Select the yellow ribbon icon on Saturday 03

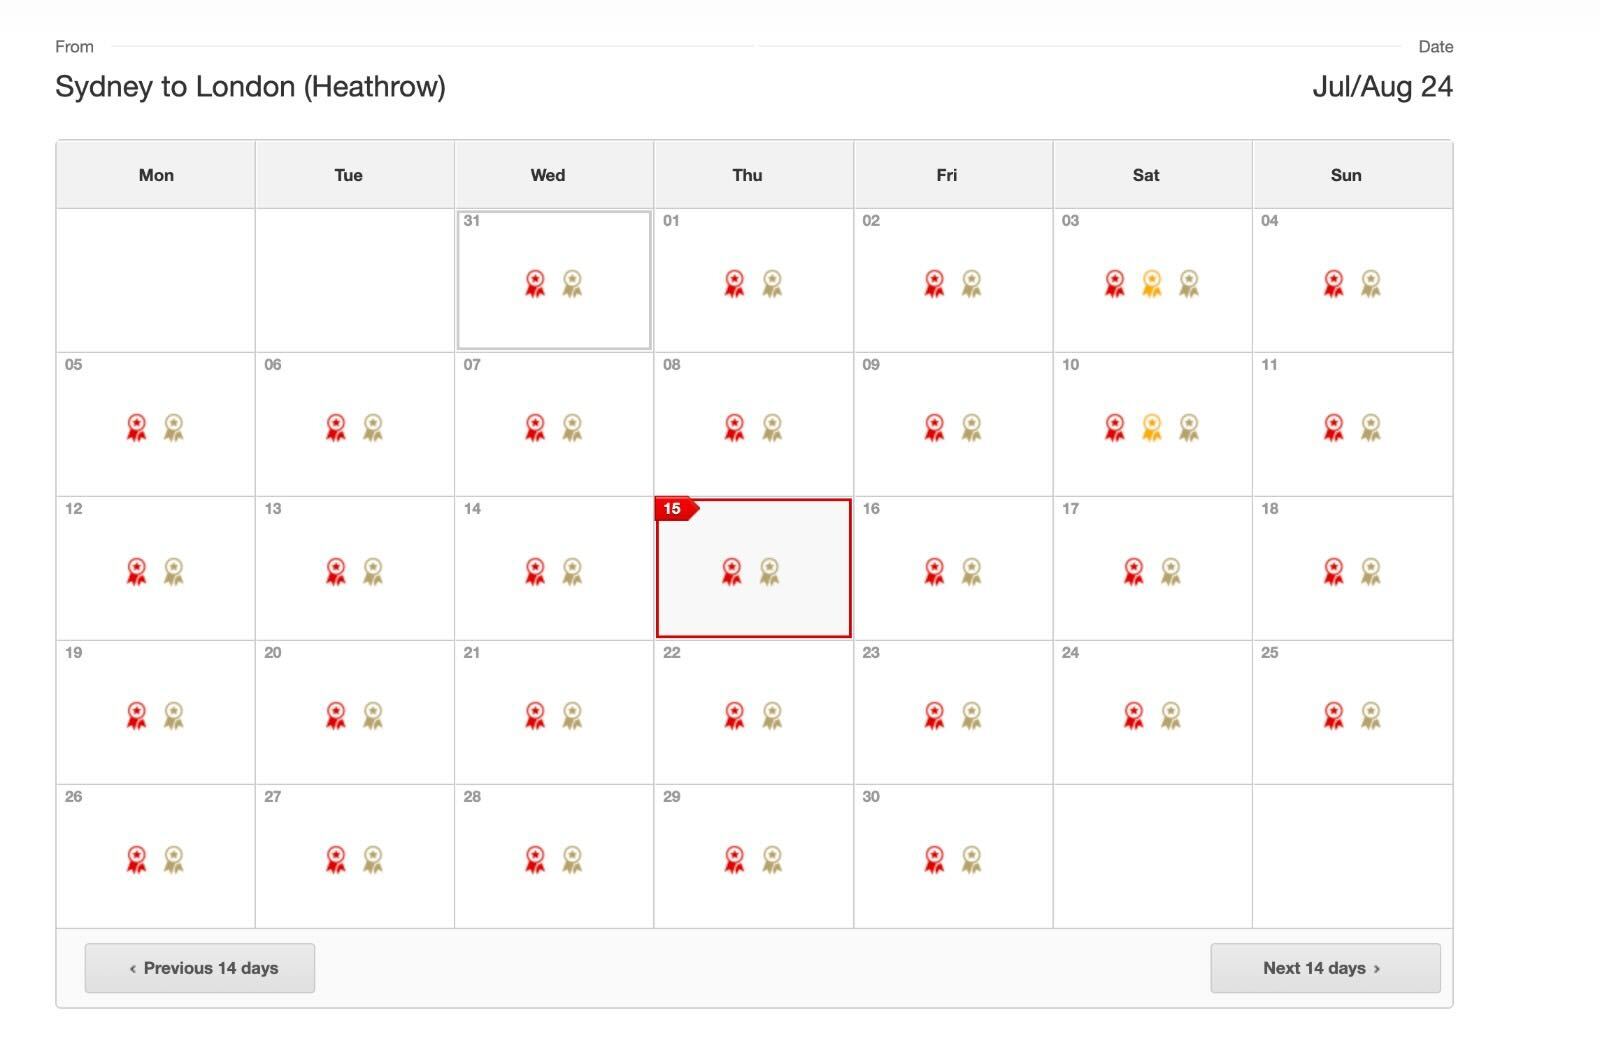coord(1152,284)
